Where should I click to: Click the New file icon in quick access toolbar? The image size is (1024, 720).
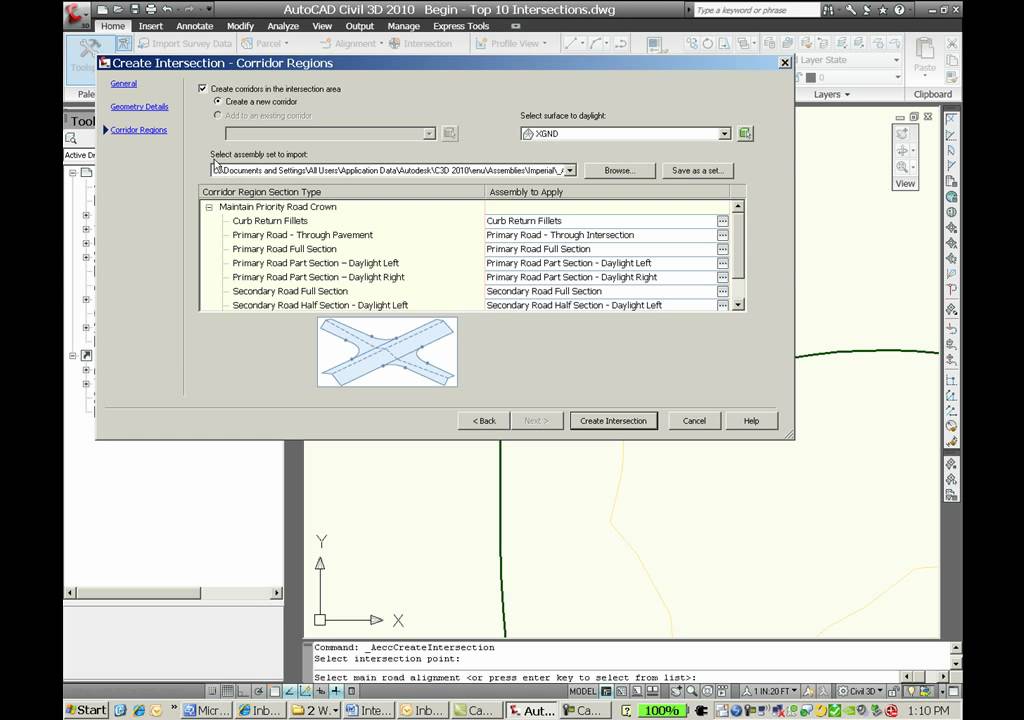point(103,10)
